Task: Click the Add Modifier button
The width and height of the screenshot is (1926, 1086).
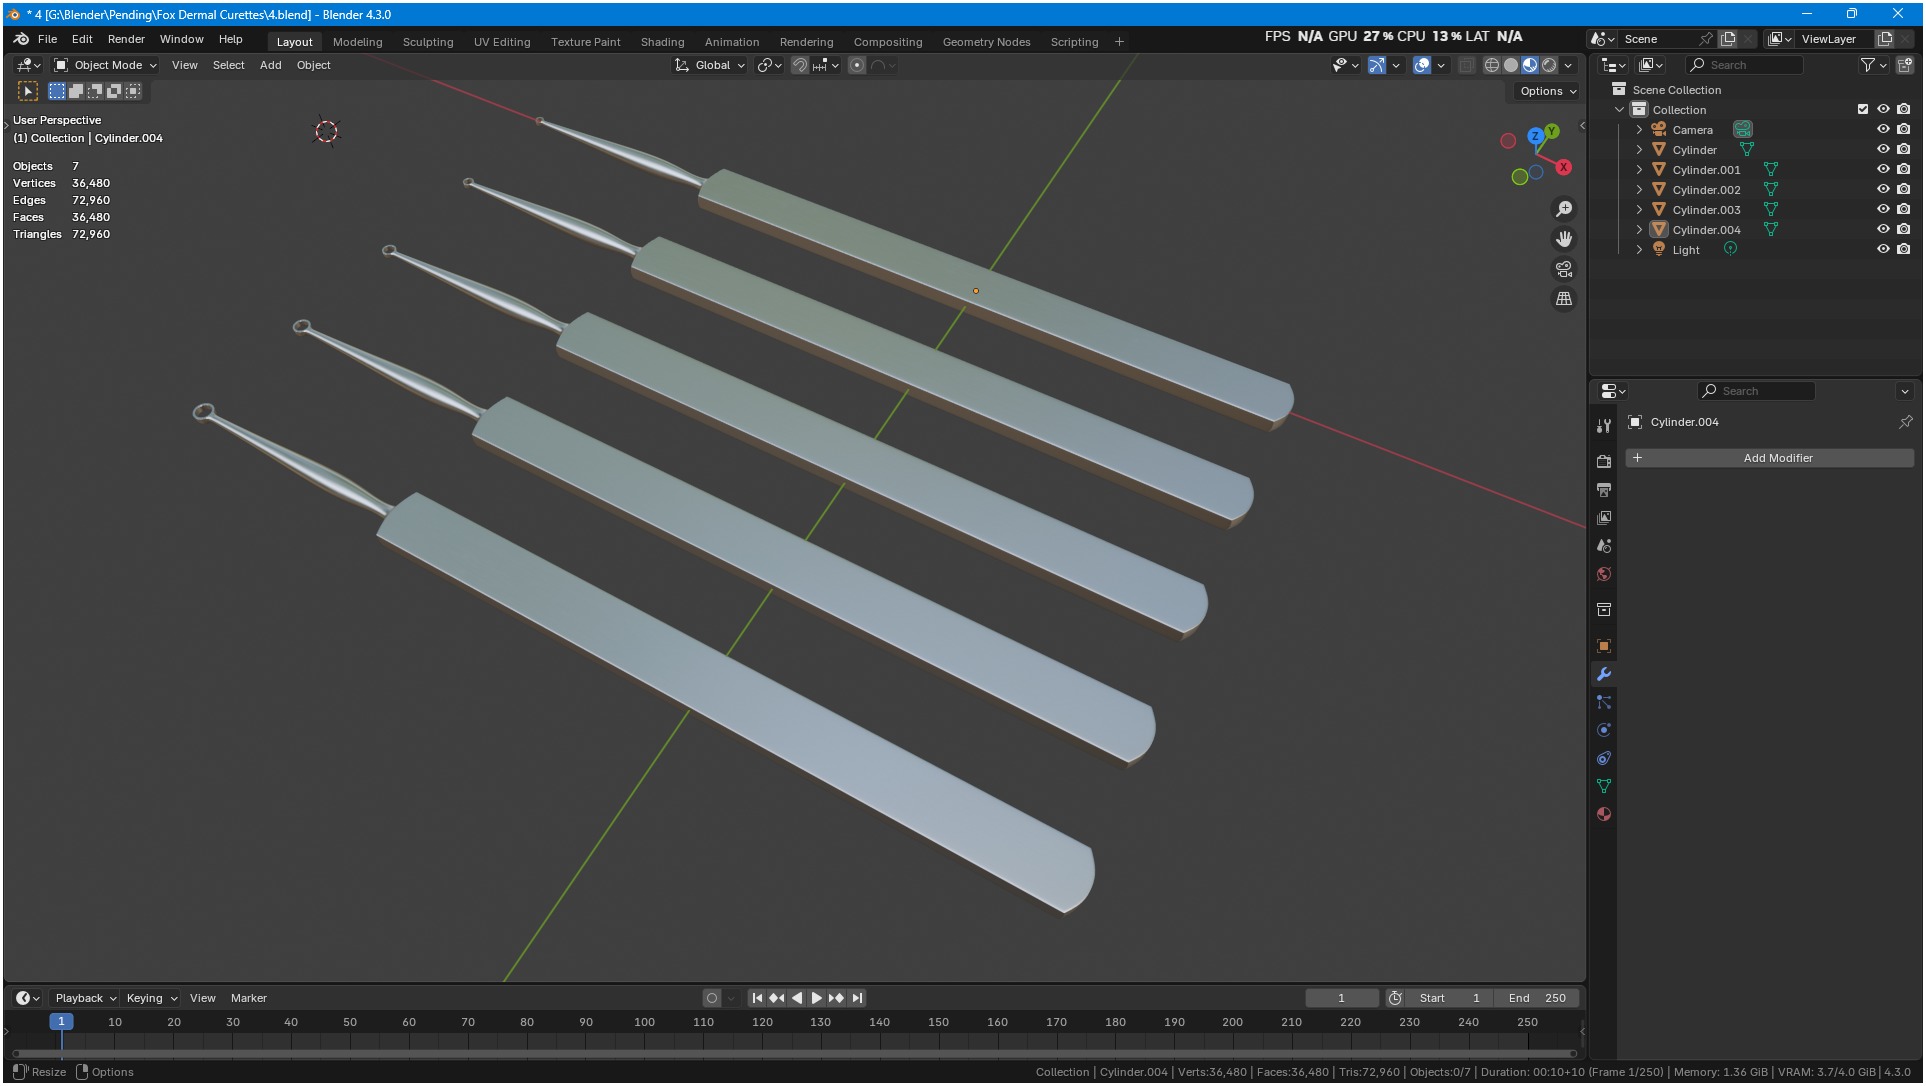Action: click(1769, 458)
